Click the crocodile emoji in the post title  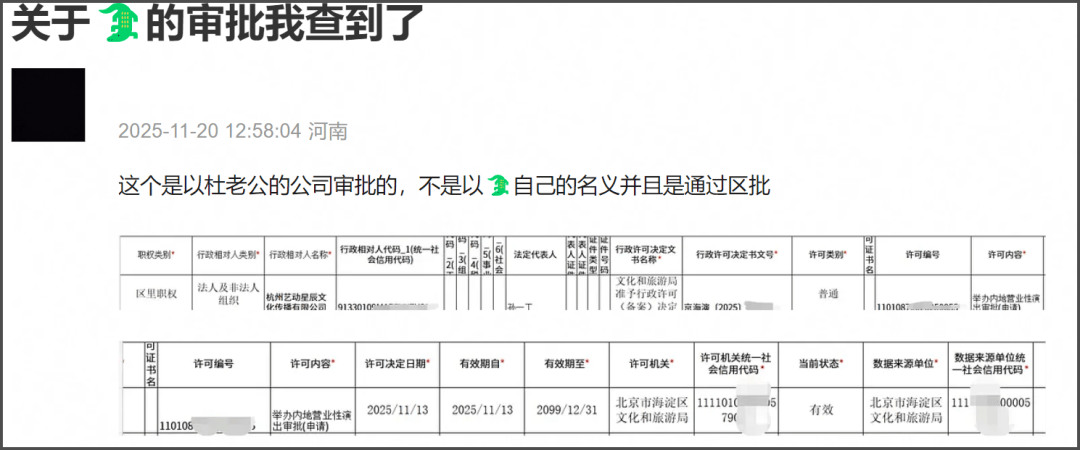(120, 25)
